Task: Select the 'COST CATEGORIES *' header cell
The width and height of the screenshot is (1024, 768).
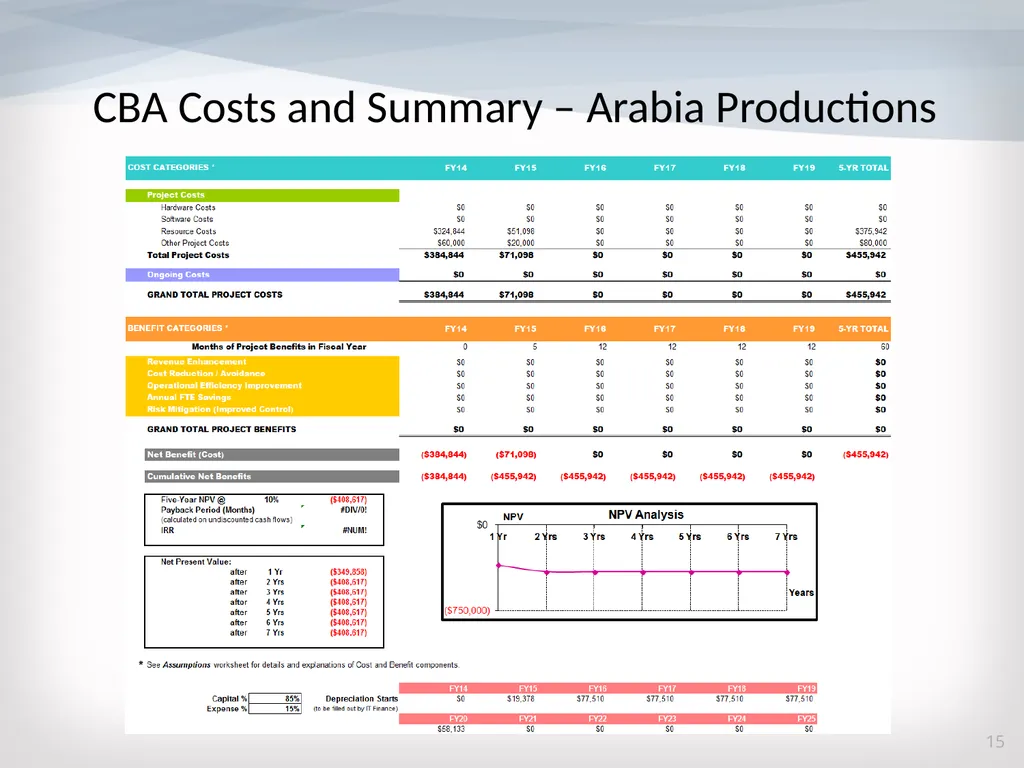Action: (x=171, y=167)
